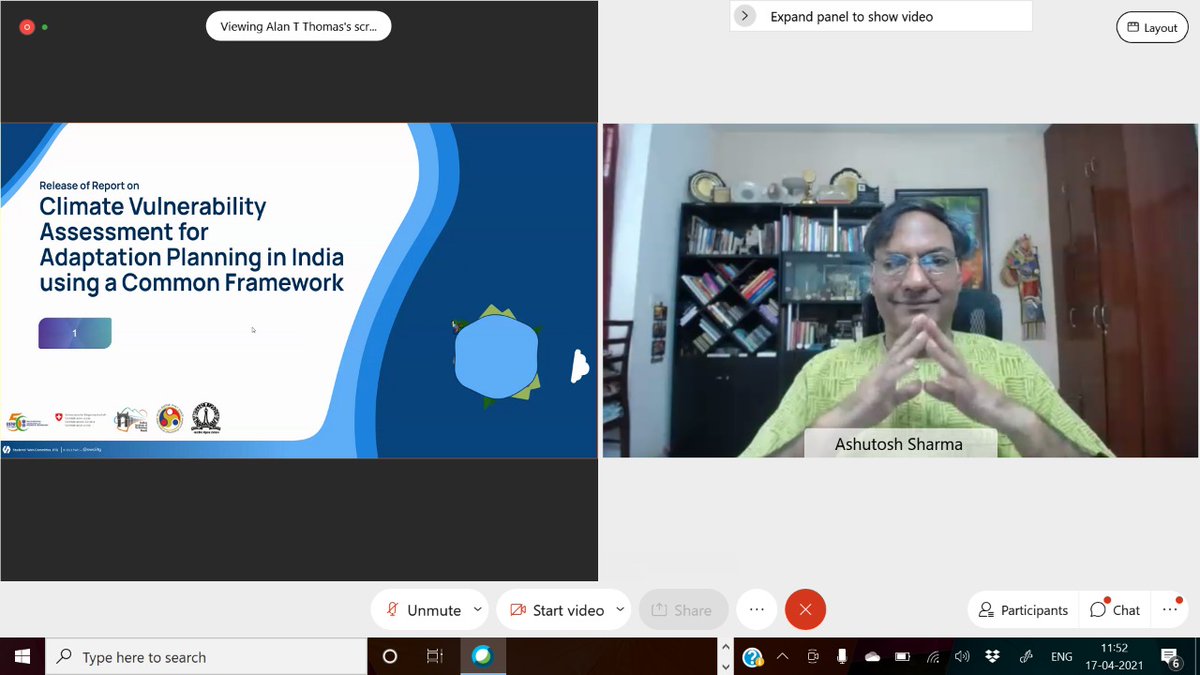Select Ashutosh Sharma's video tile
The width and height of the screenshot is (1200, 675).
900,290
